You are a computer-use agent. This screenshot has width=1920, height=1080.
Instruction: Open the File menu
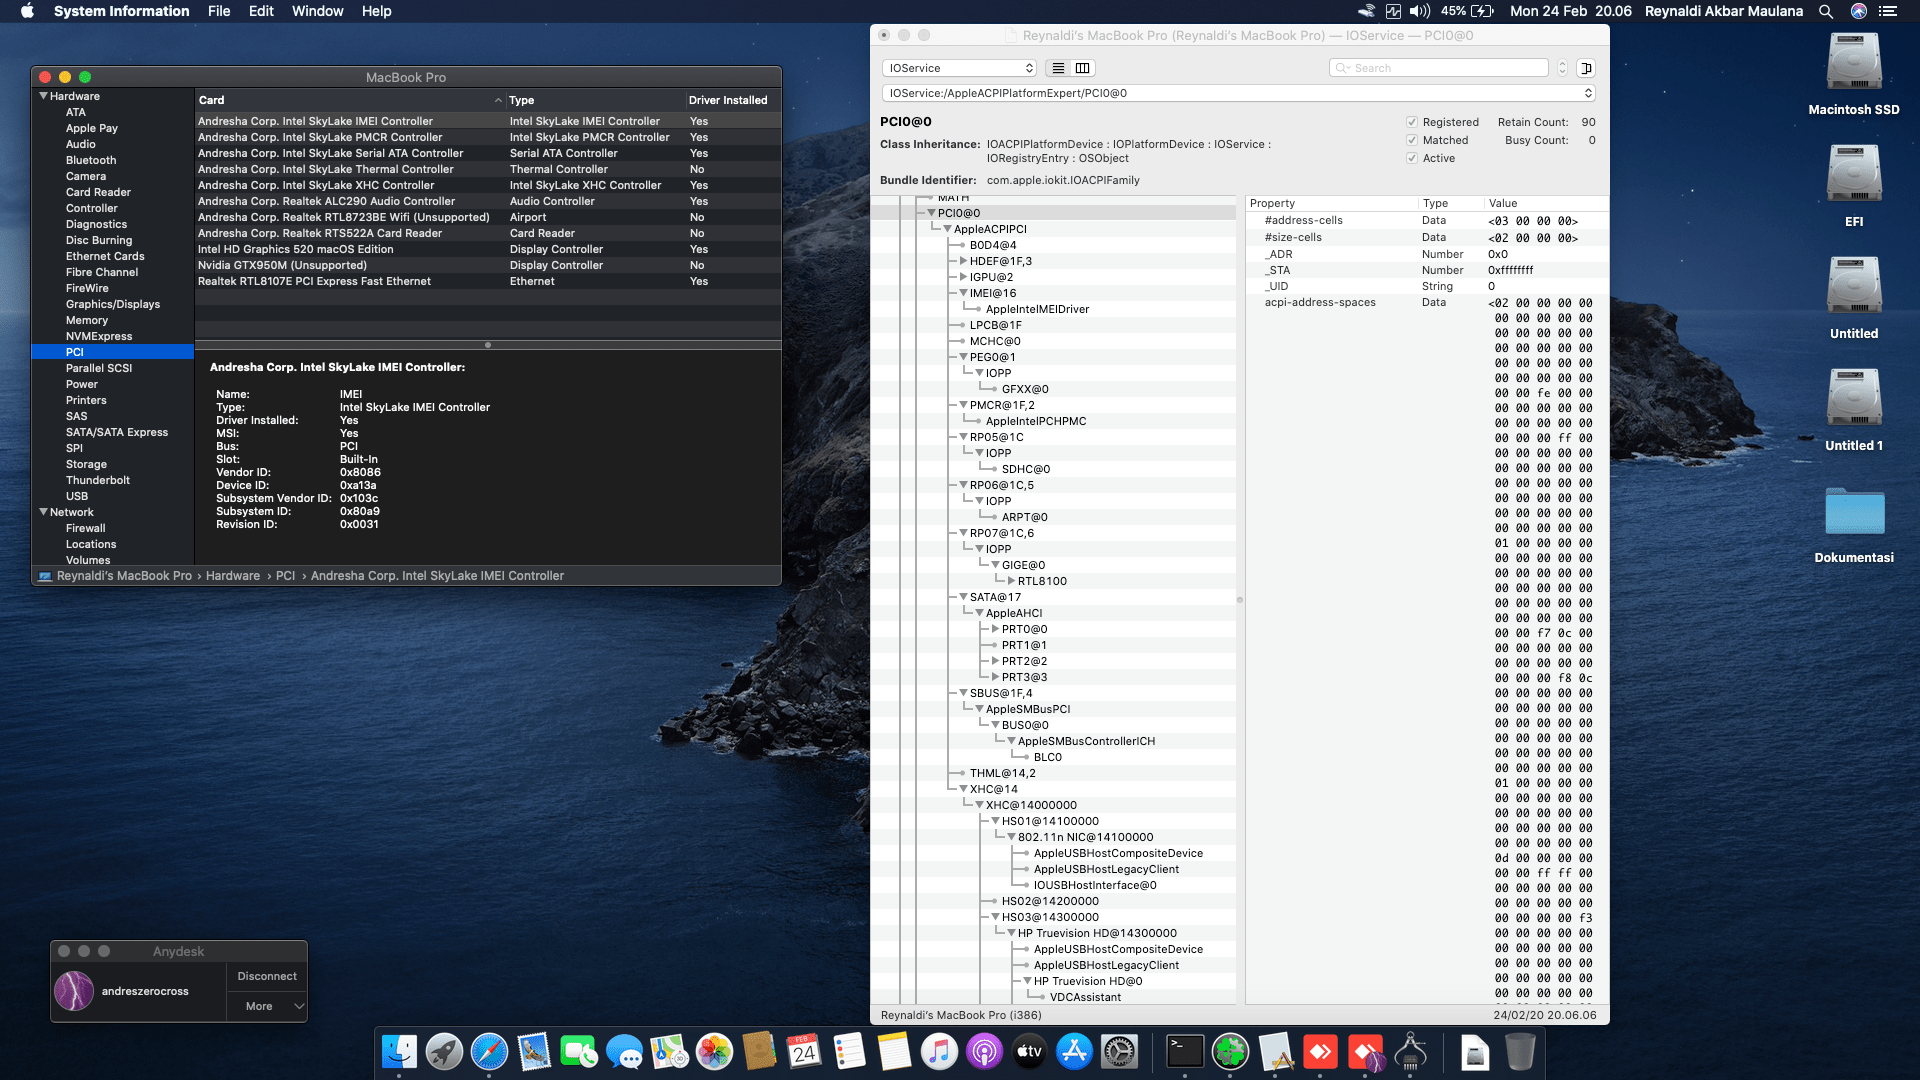tap(218, 11)
